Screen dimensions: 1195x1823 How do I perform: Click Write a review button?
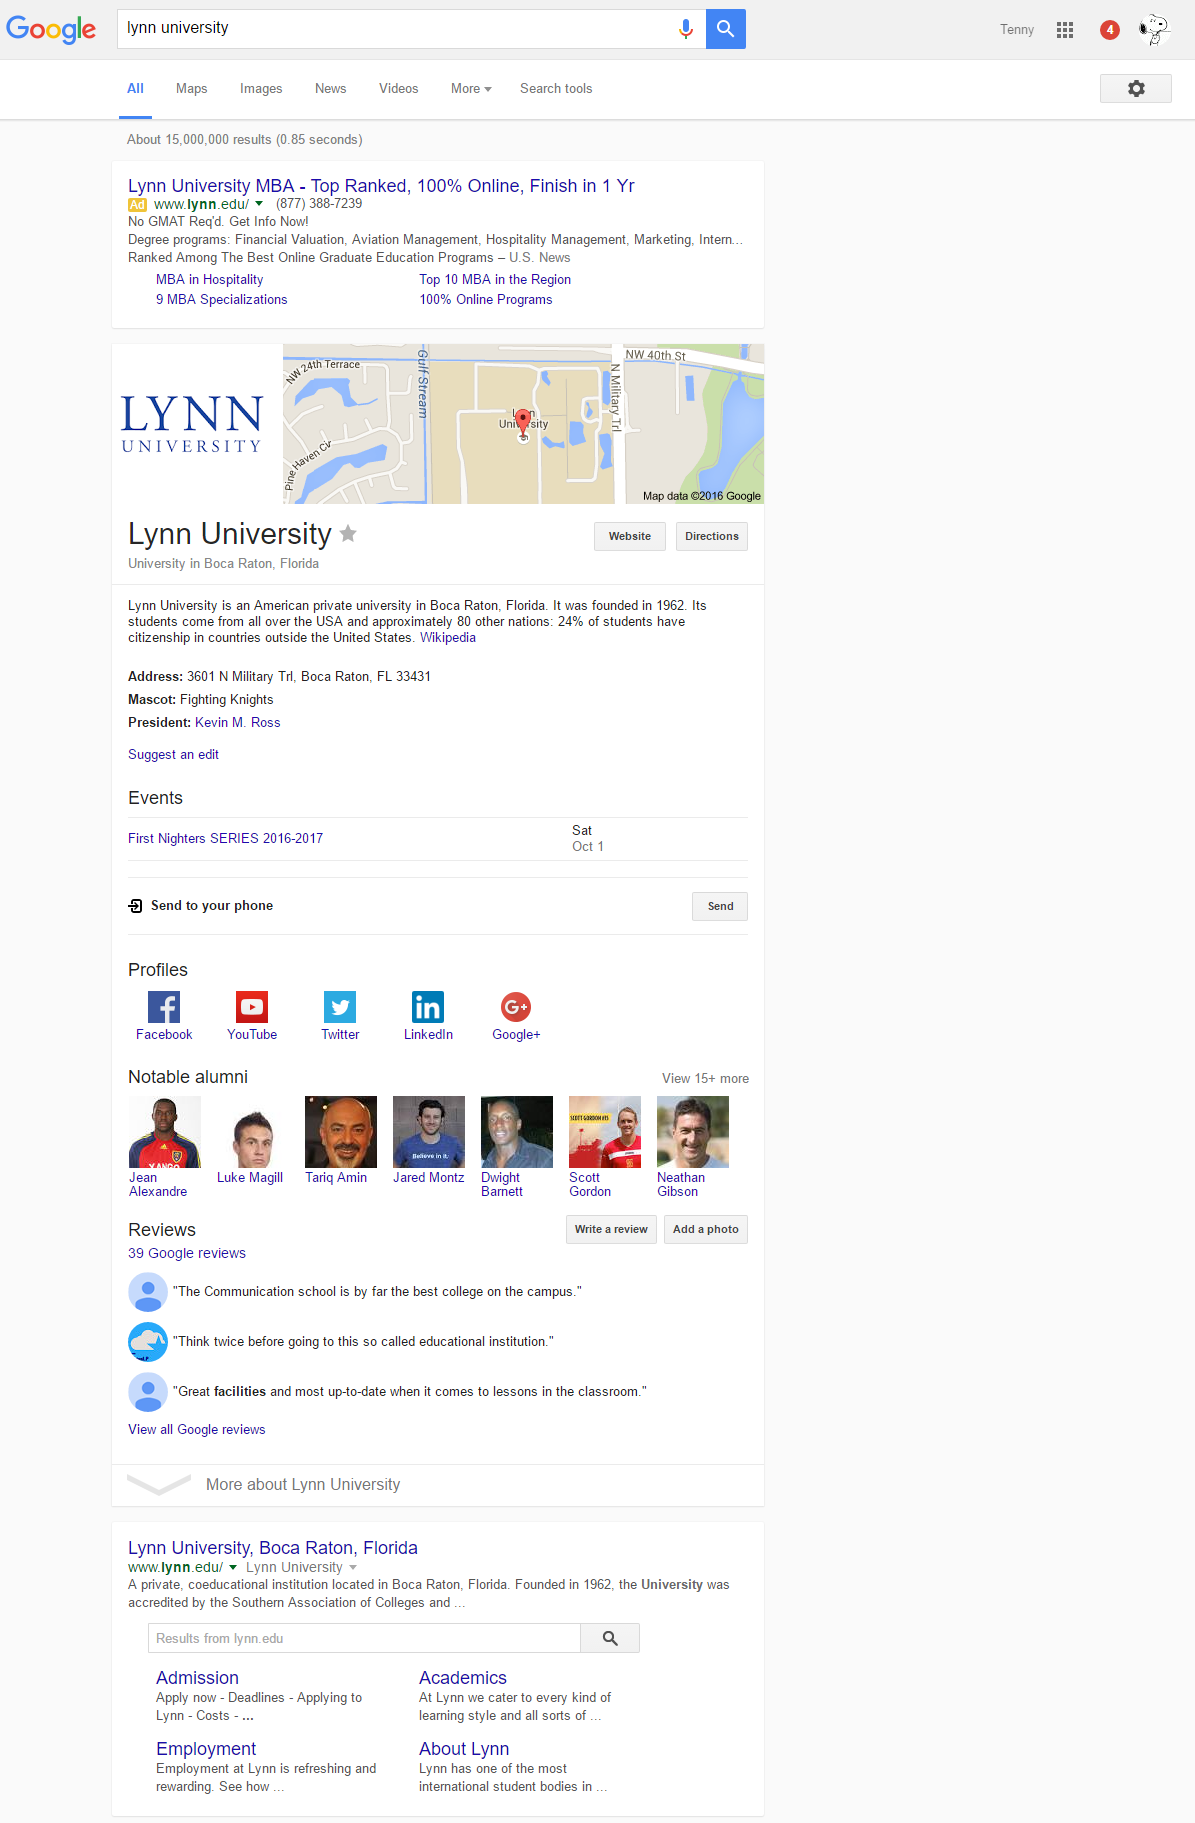click(x=611, y=1229)
